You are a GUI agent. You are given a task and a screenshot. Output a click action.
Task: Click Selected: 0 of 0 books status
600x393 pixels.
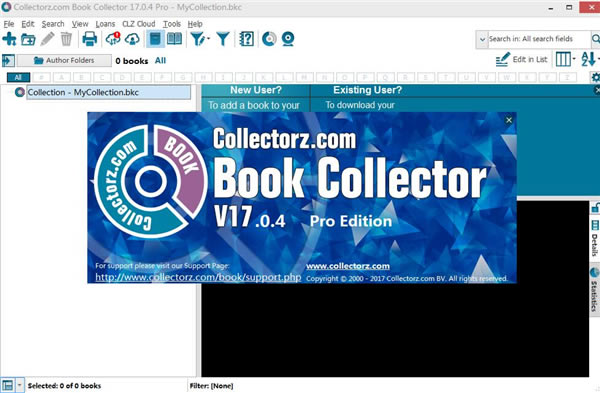[x=64, y=386]
